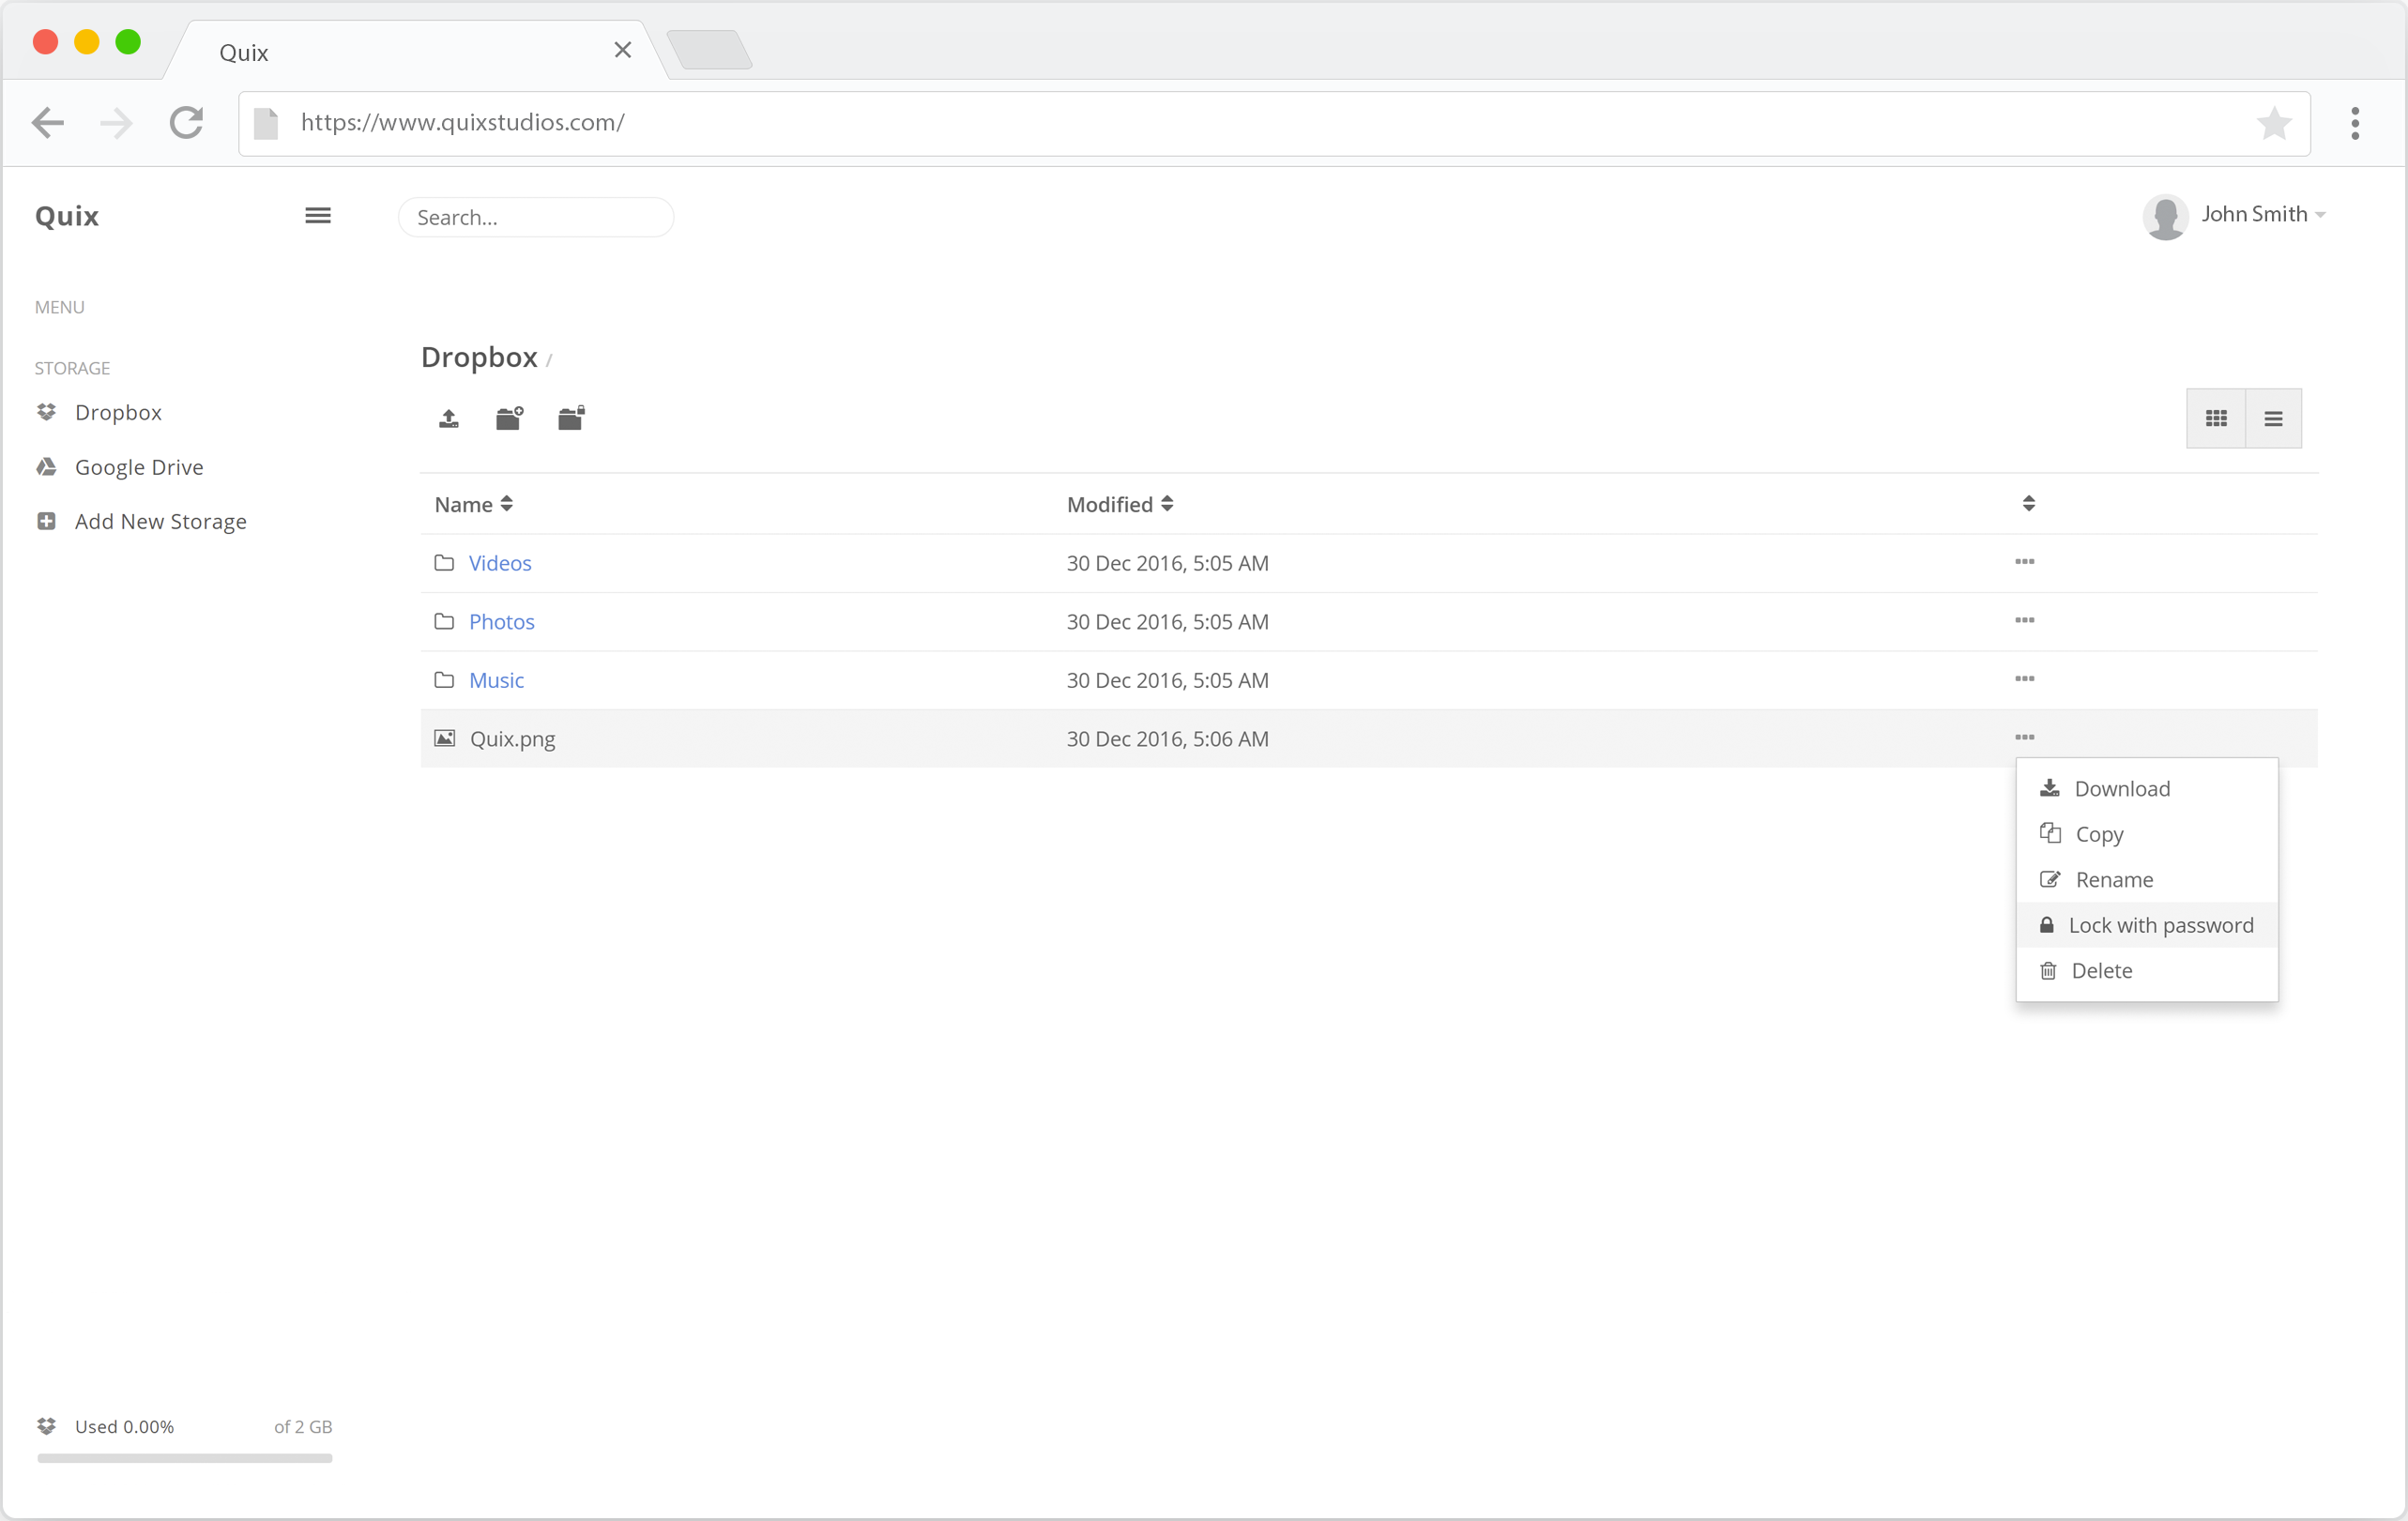Focus the Search input field
Image resolution: width=2408 pixels, height=1521 pixels.
click(535, 217)
